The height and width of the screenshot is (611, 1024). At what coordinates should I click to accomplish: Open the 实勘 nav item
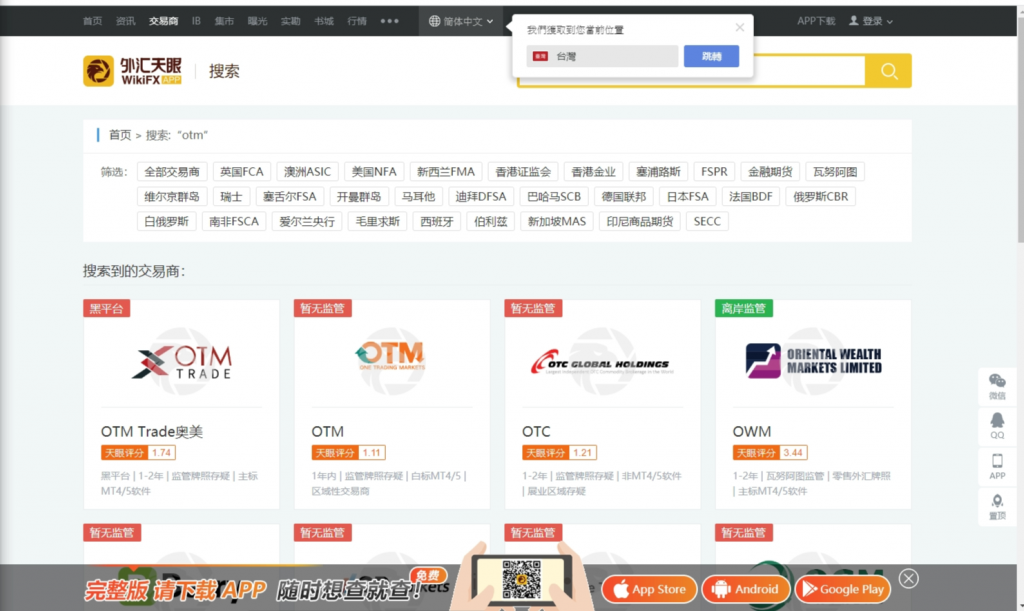(x=291, y=21)
